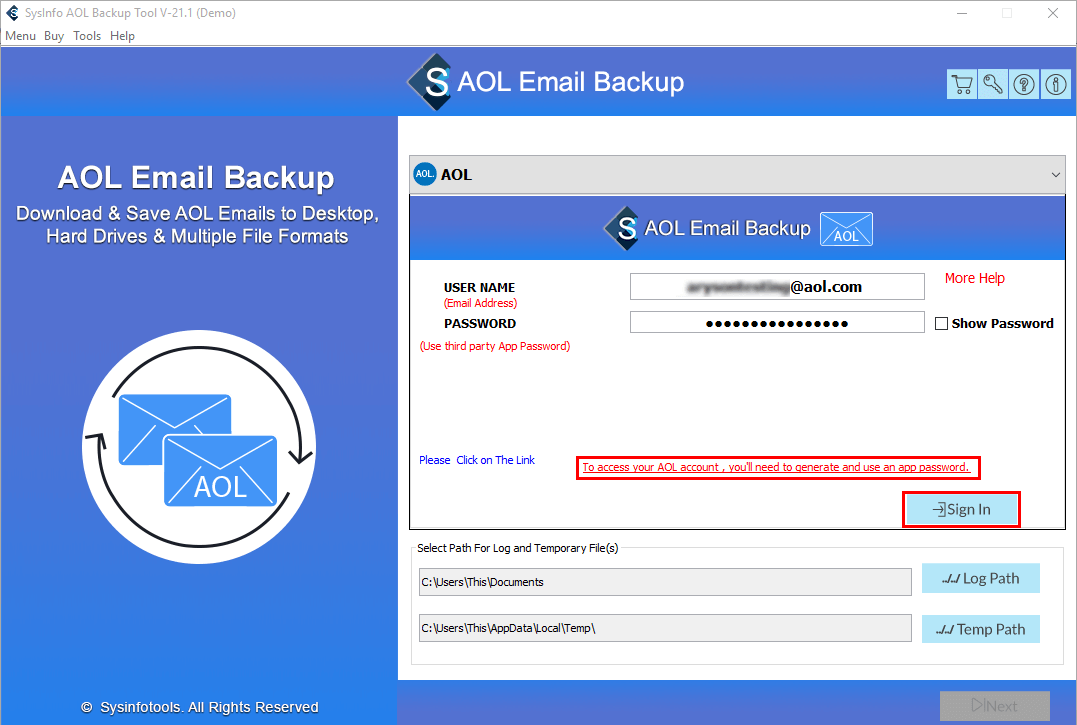
Task: Click the 'USER NAME' label
Action: [x=479, y=288]
